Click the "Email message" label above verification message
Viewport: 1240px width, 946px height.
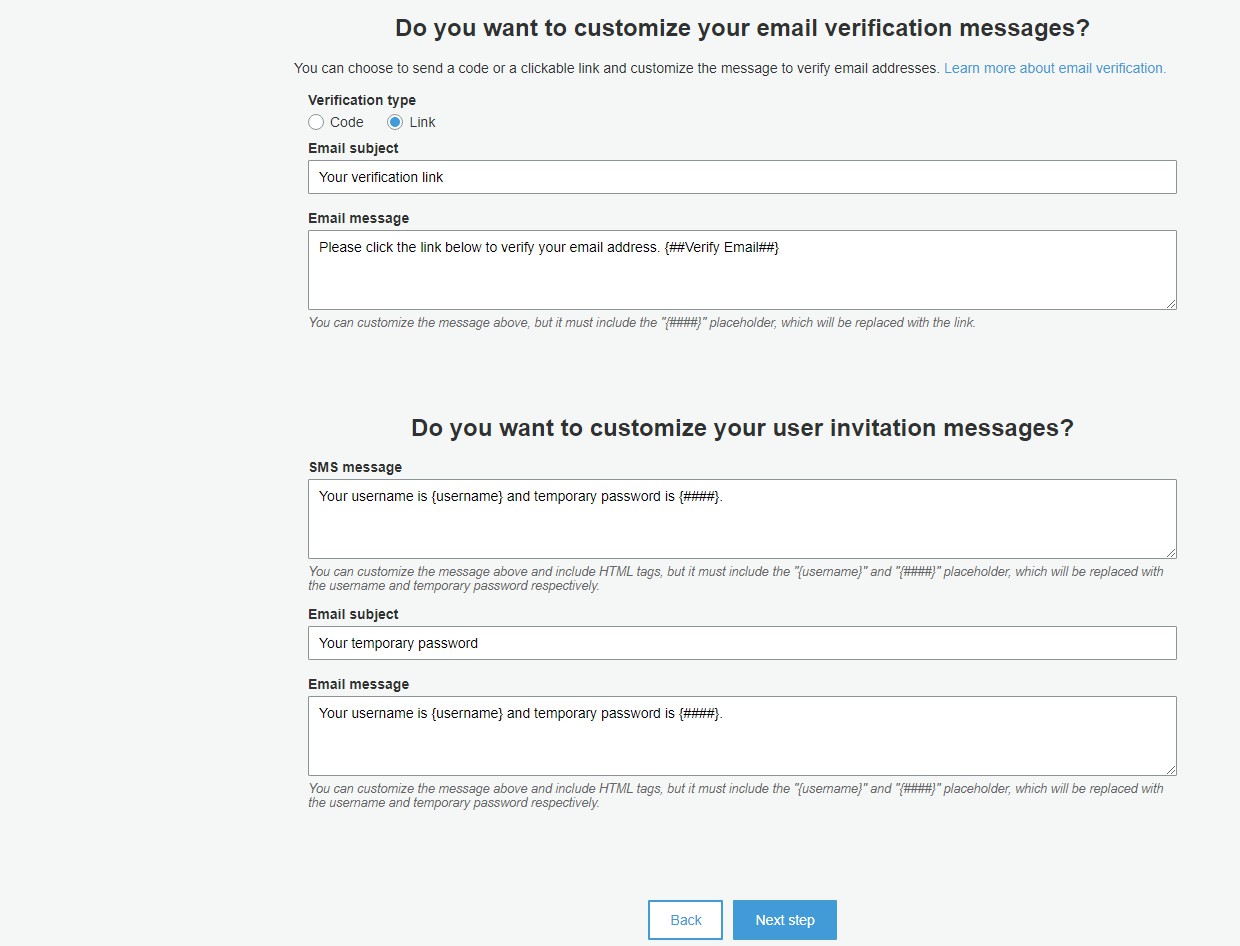pos(358,218)
